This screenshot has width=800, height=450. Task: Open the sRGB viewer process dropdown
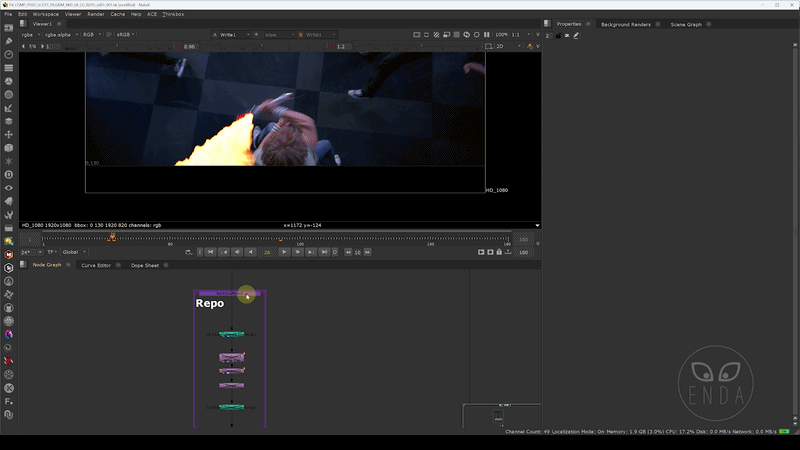pos(126,35)
